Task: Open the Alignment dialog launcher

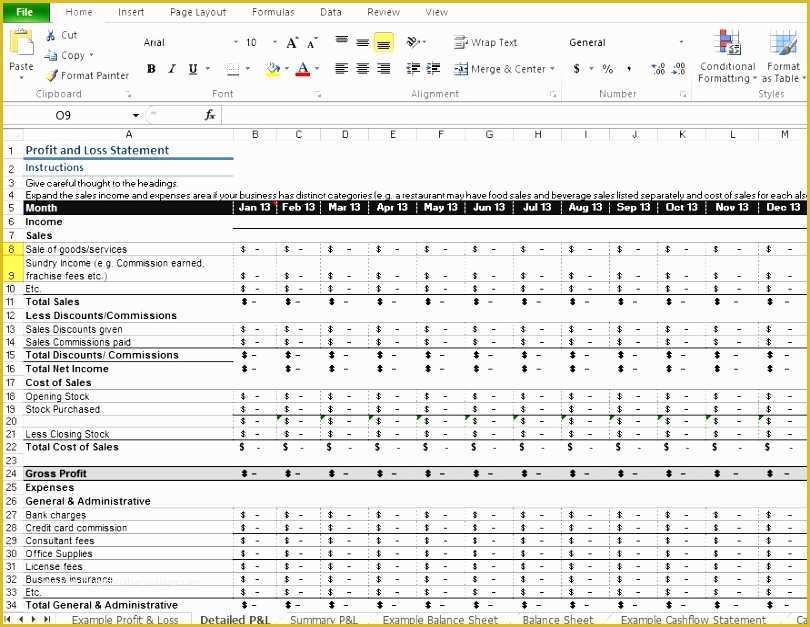Action: 553,95
